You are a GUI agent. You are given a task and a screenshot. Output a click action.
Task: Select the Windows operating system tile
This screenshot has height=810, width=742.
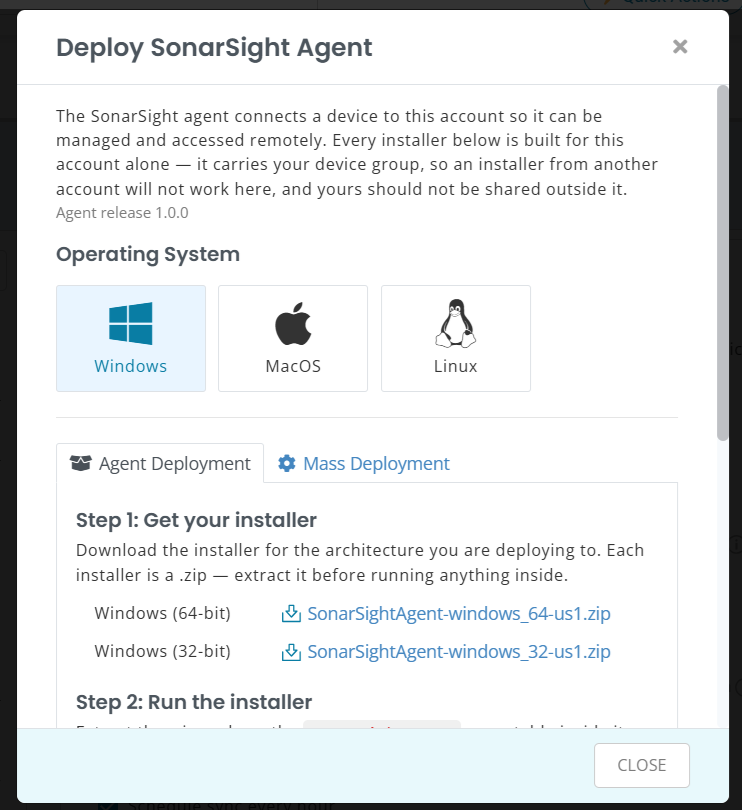click(131, 338)
